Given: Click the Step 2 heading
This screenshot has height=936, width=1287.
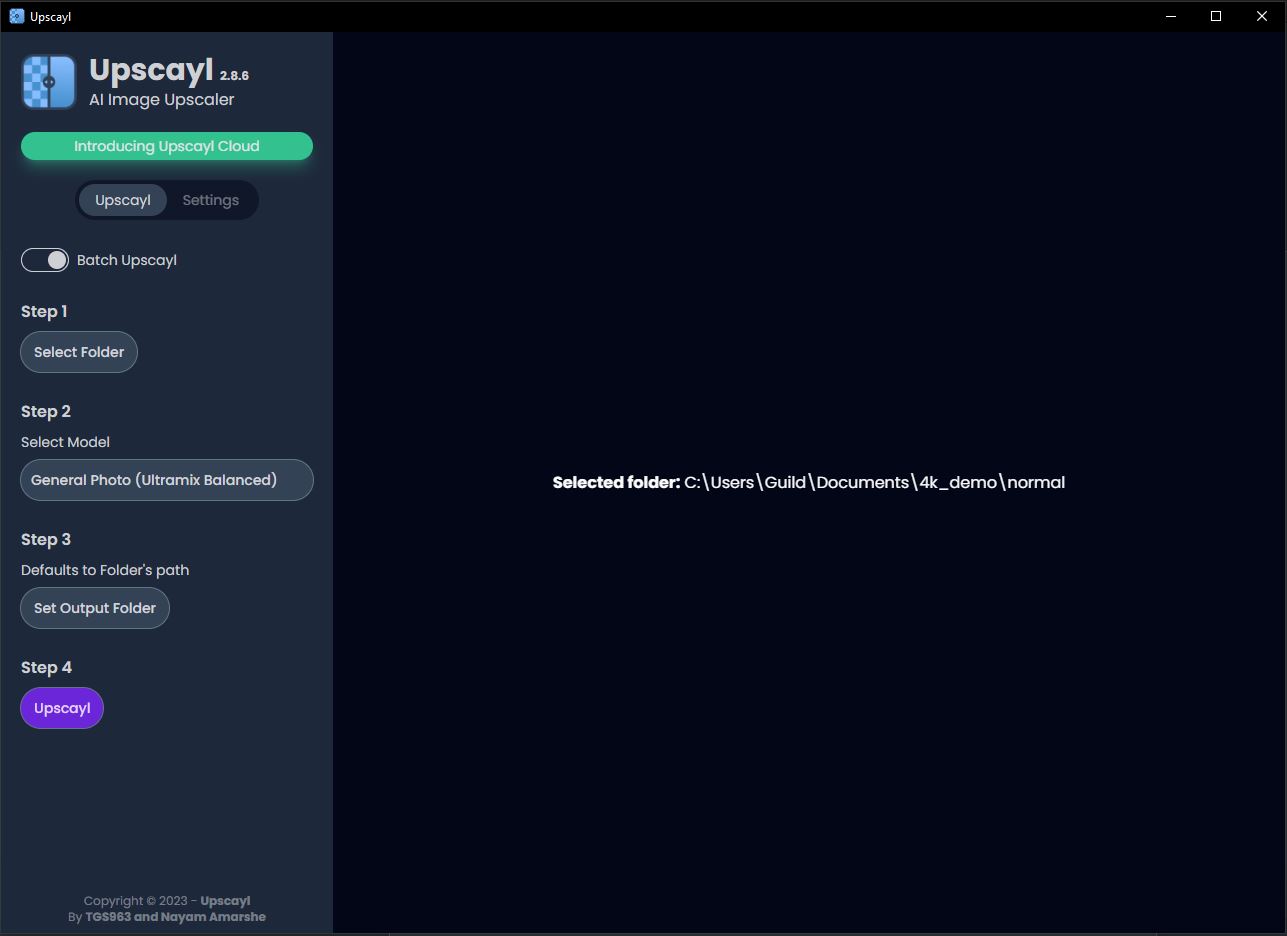Looking at the screenshot, I should coord(46,412).
